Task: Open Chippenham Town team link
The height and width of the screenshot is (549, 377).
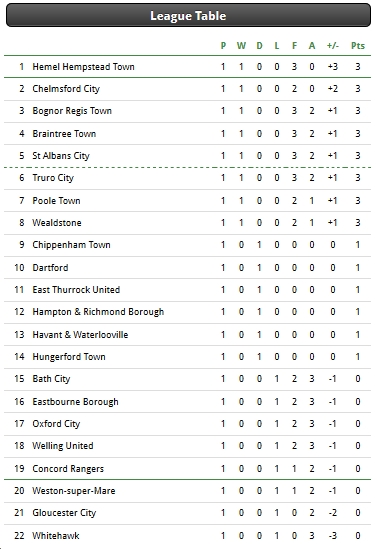Action: coord(71,245)
